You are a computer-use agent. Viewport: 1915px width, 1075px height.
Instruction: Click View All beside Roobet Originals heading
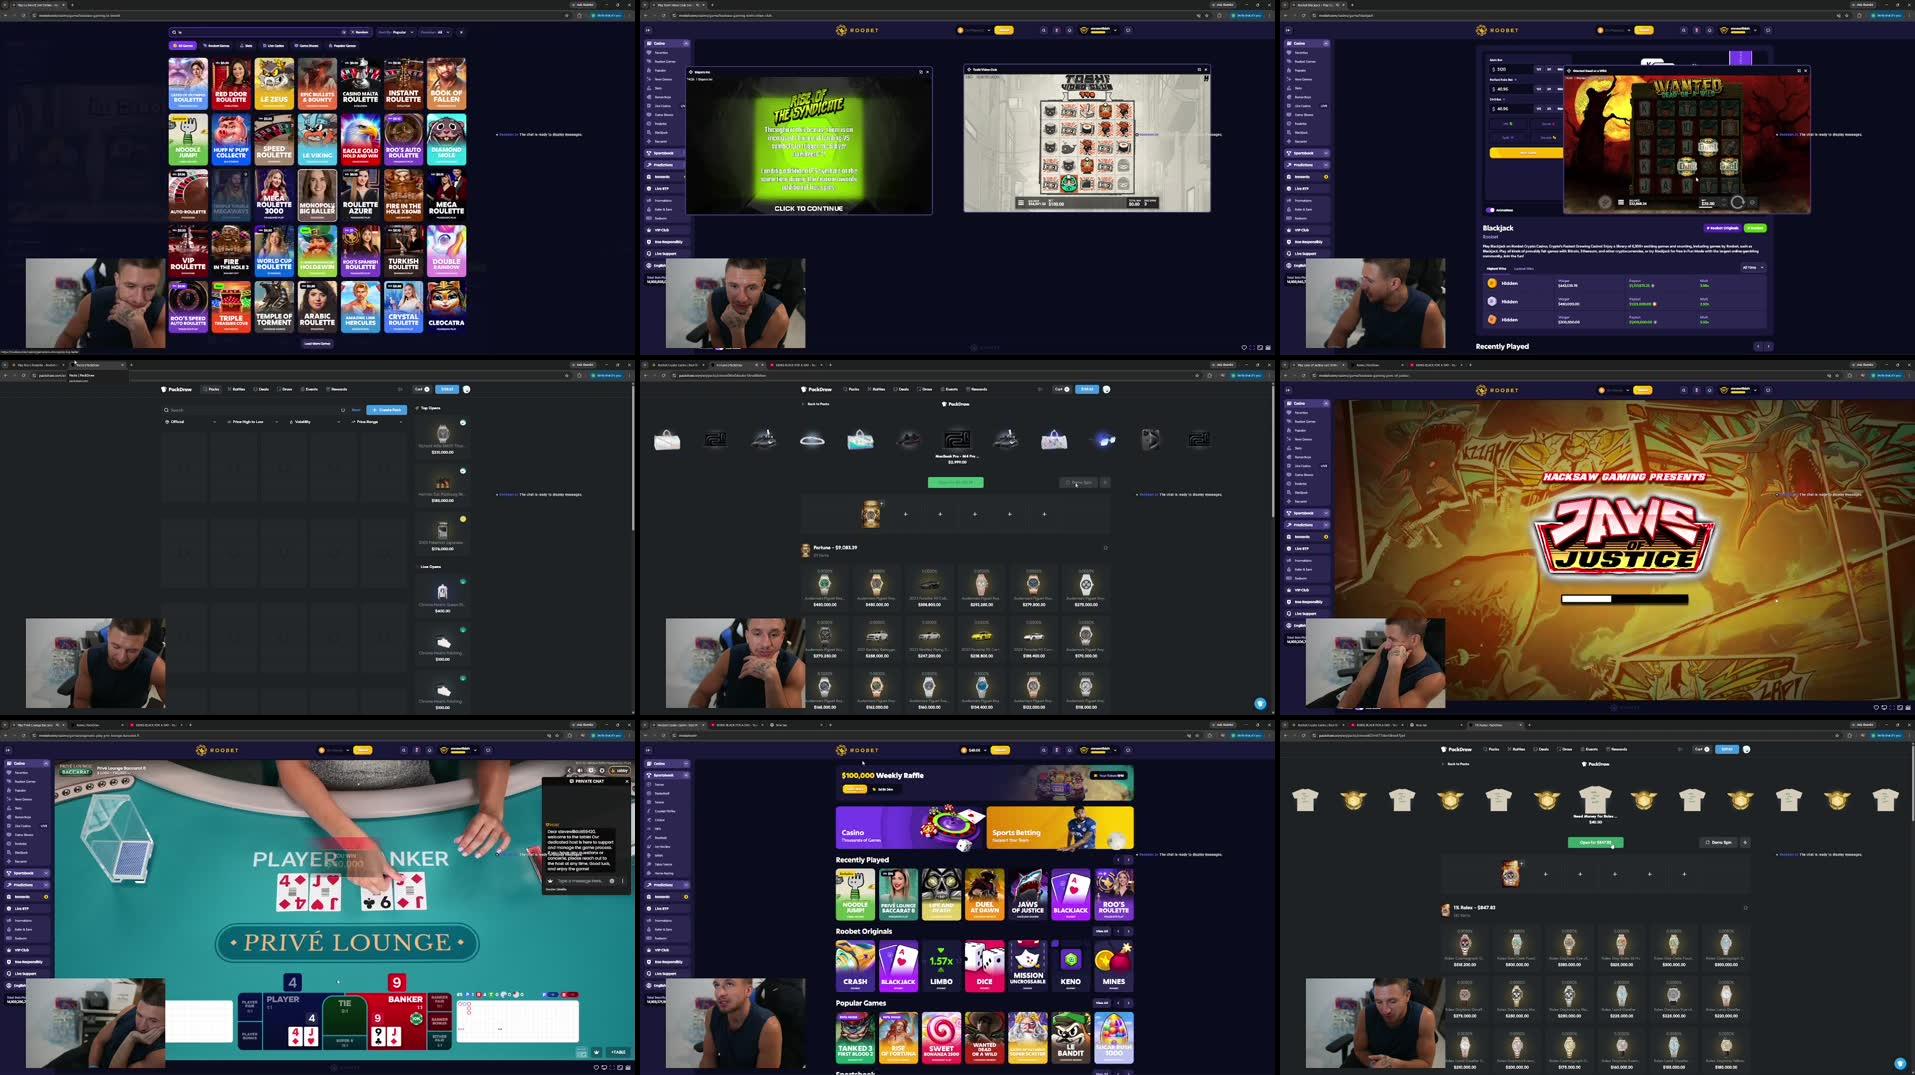(x=1101, y=931)
